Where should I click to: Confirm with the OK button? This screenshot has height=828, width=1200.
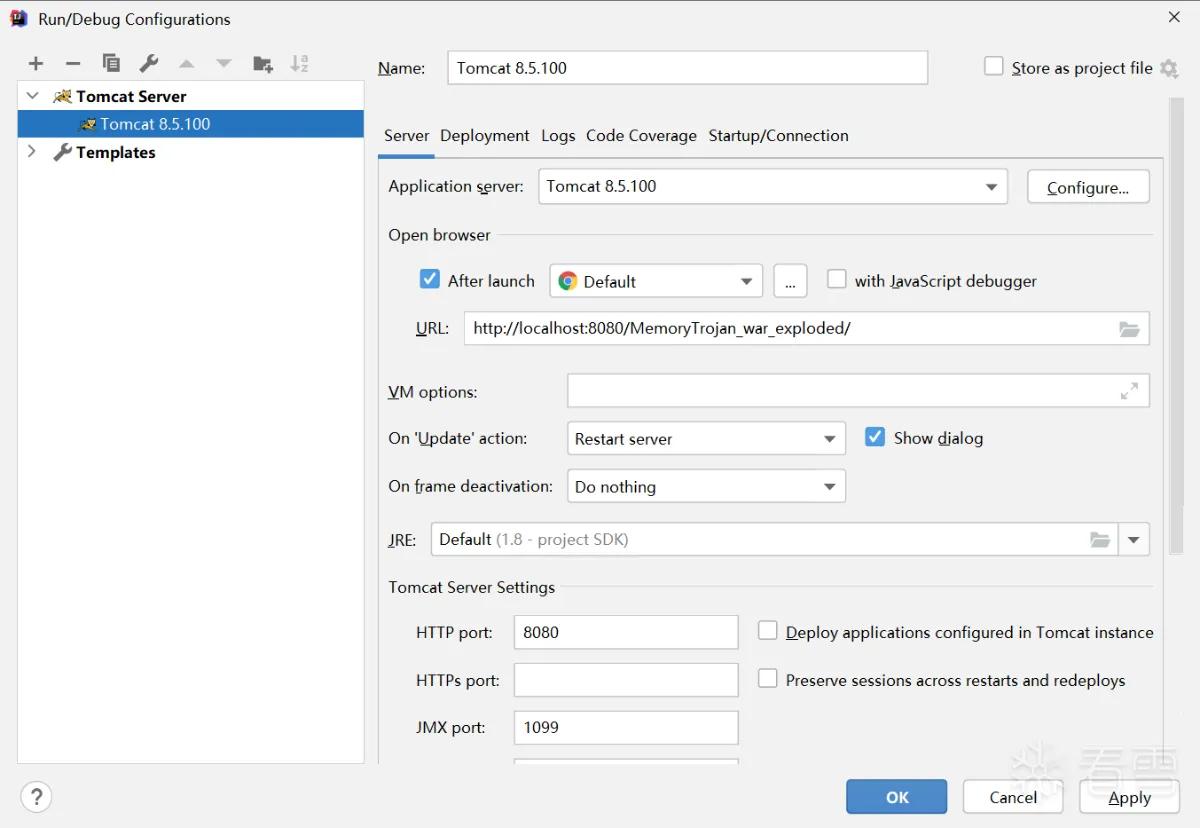[897, 797]
